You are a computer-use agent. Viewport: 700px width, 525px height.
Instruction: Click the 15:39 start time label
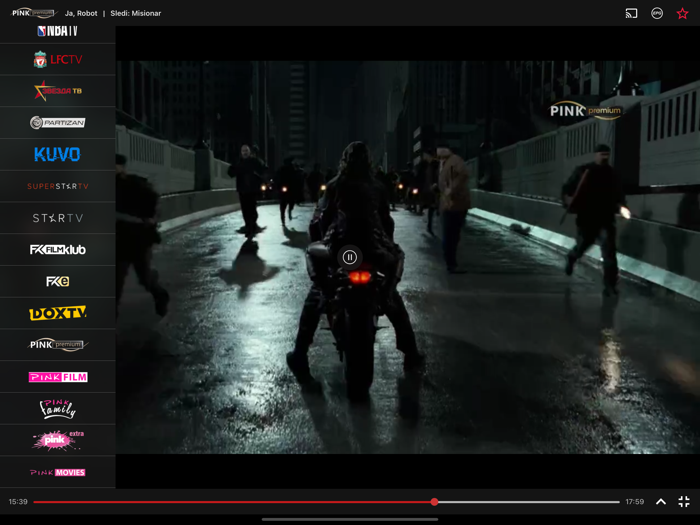click(x=18, y=502)
